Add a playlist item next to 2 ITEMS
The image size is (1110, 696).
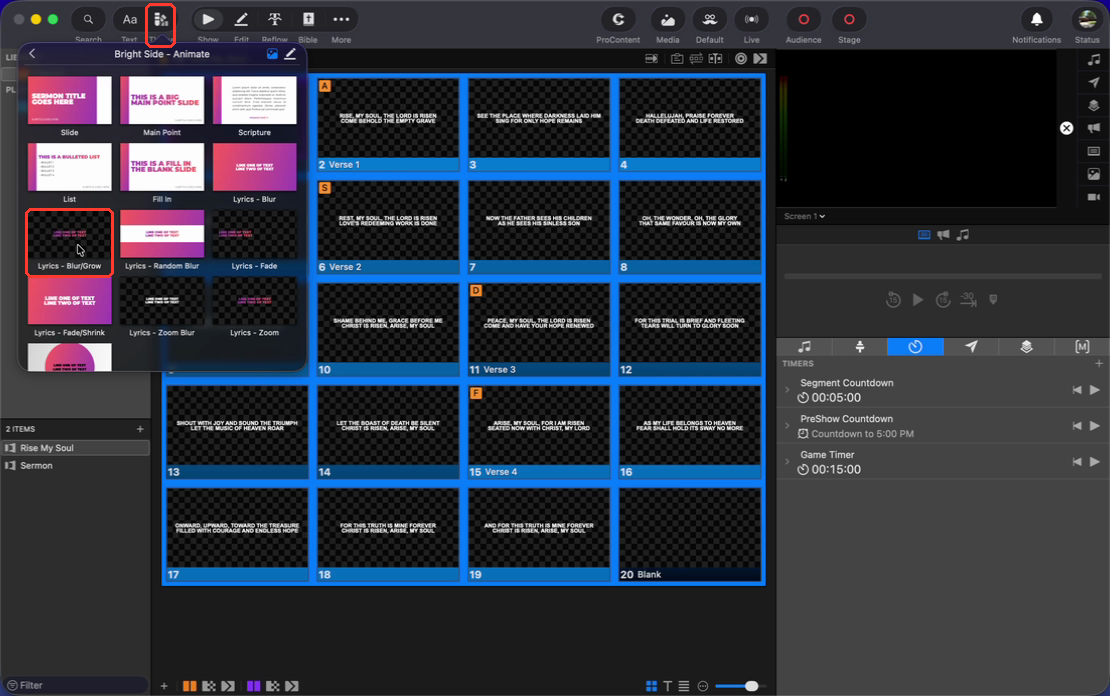140,429
